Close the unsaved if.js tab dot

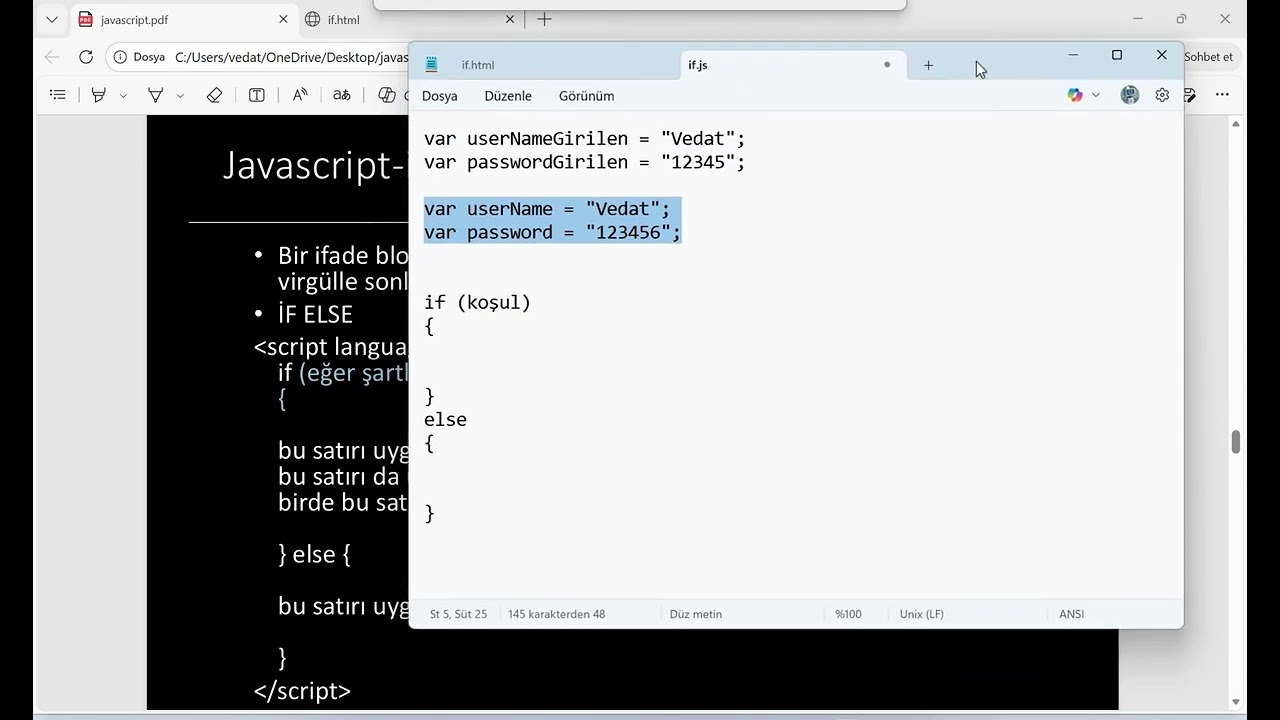click(x=886, y=65)
